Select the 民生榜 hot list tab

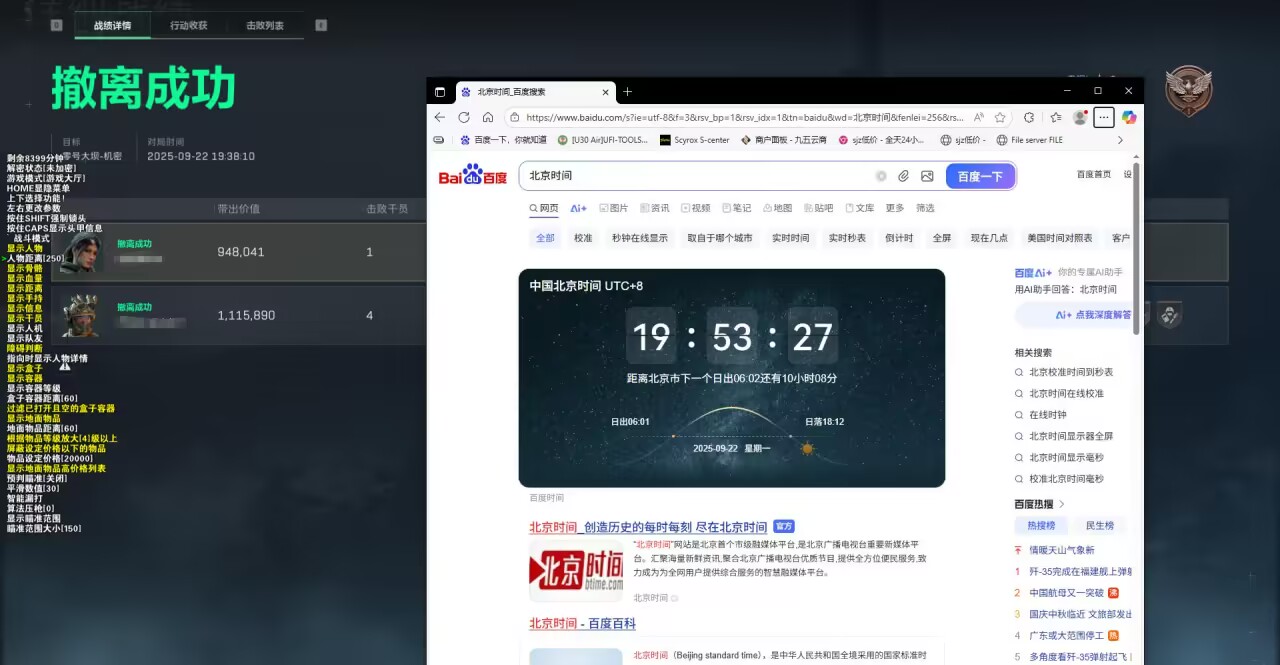point(1100,524)
